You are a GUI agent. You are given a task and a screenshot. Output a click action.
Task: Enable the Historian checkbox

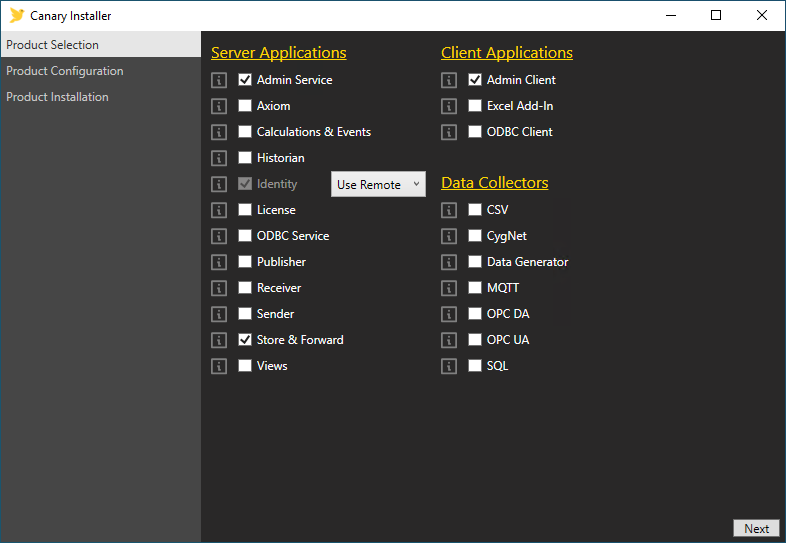[x=245, y=158]
